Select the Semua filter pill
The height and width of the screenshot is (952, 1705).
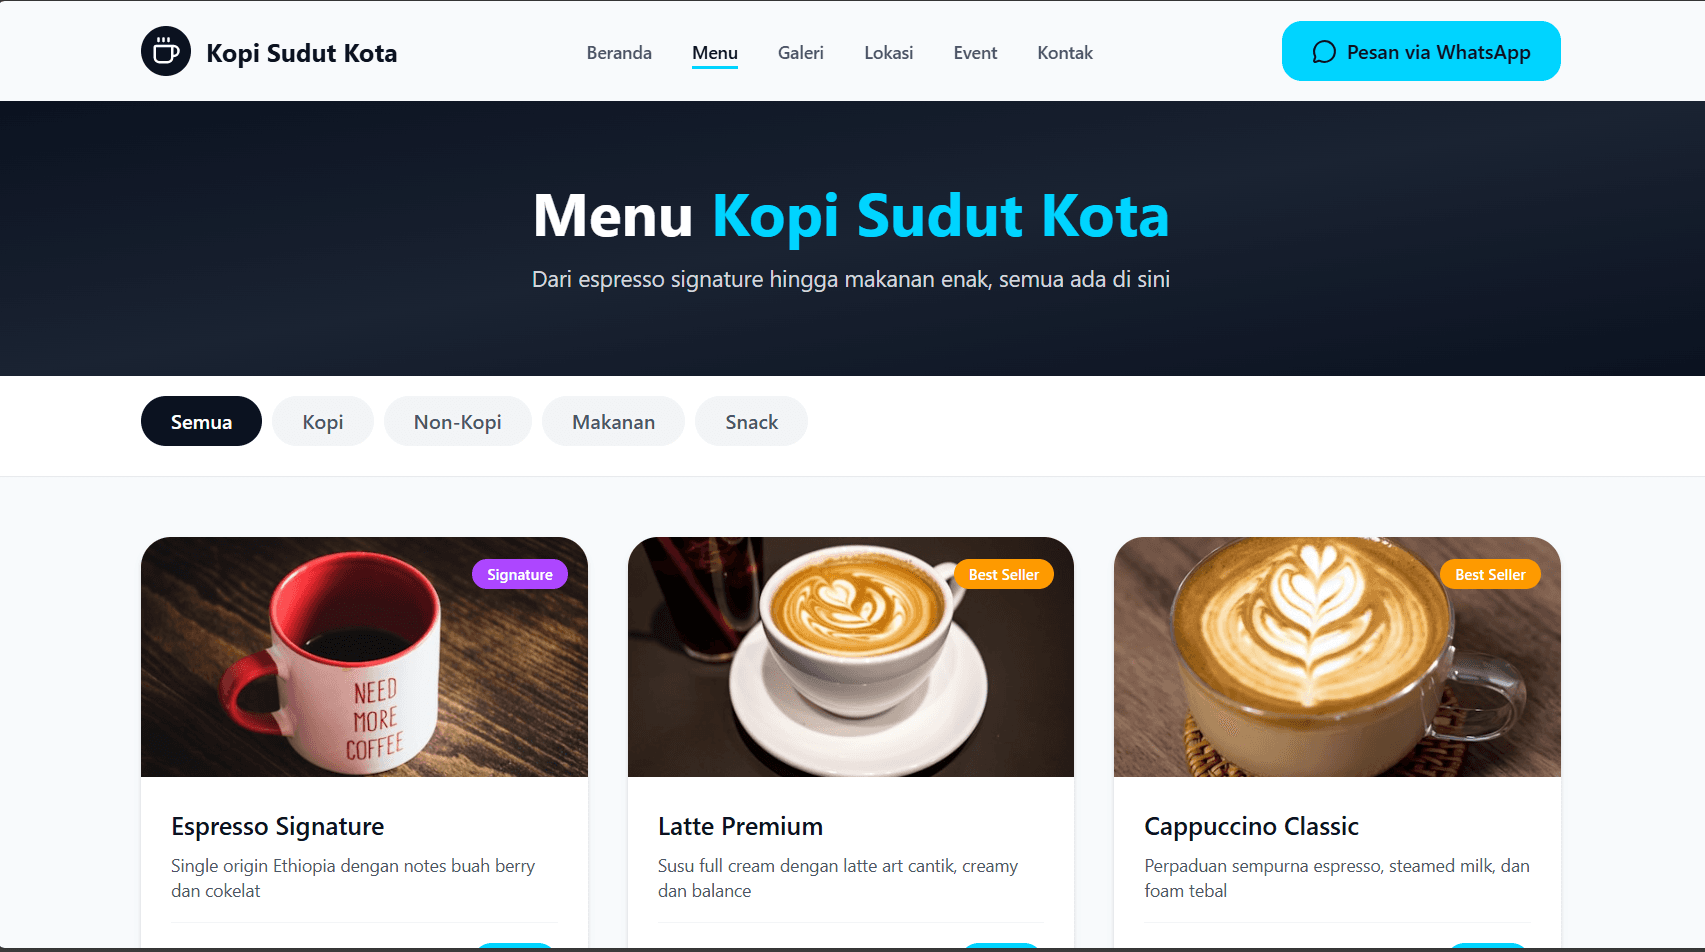pos(201,421)
